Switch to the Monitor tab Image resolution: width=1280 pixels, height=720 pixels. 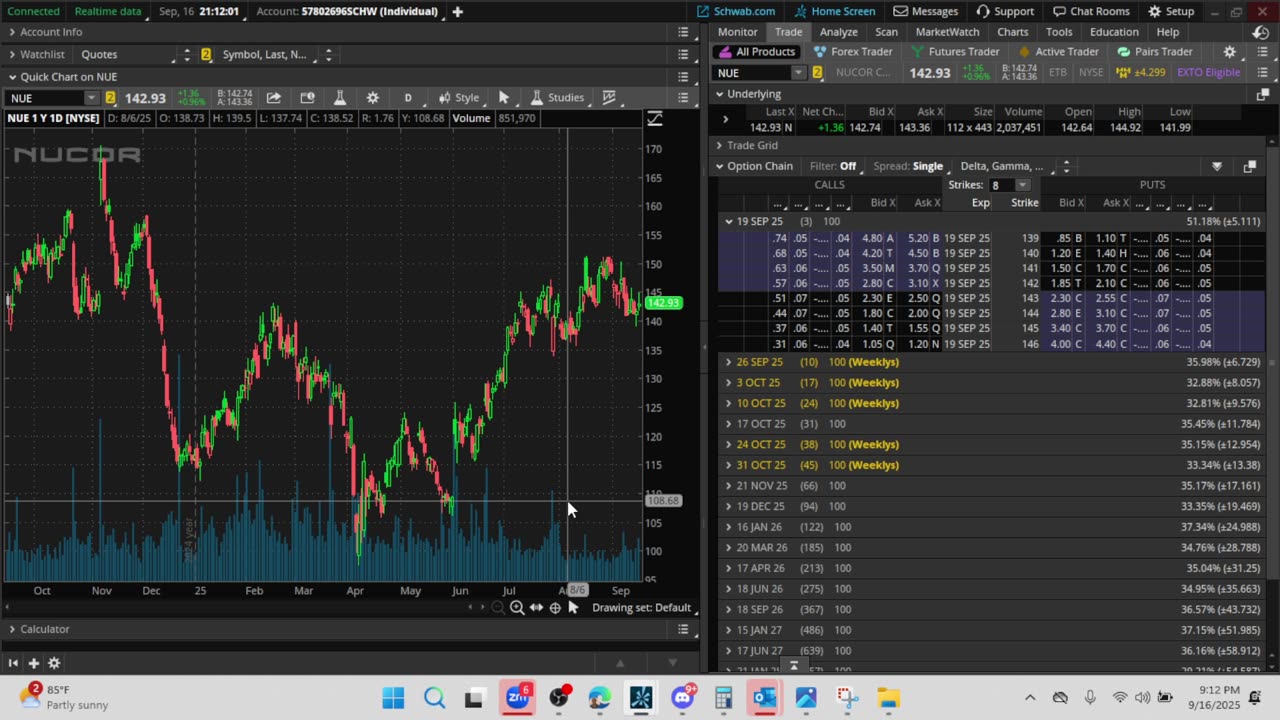click(738, 32)
